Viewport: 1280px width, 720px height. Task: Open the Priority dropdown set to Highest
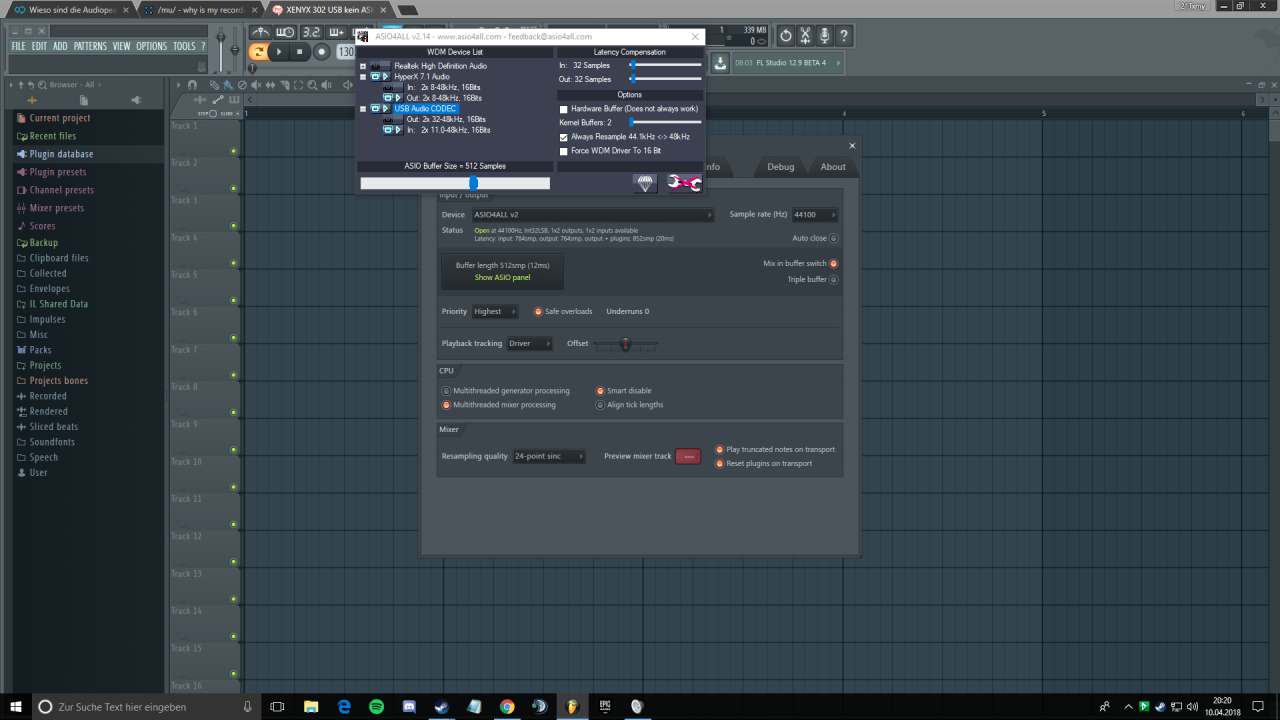[x=494, y=311]
